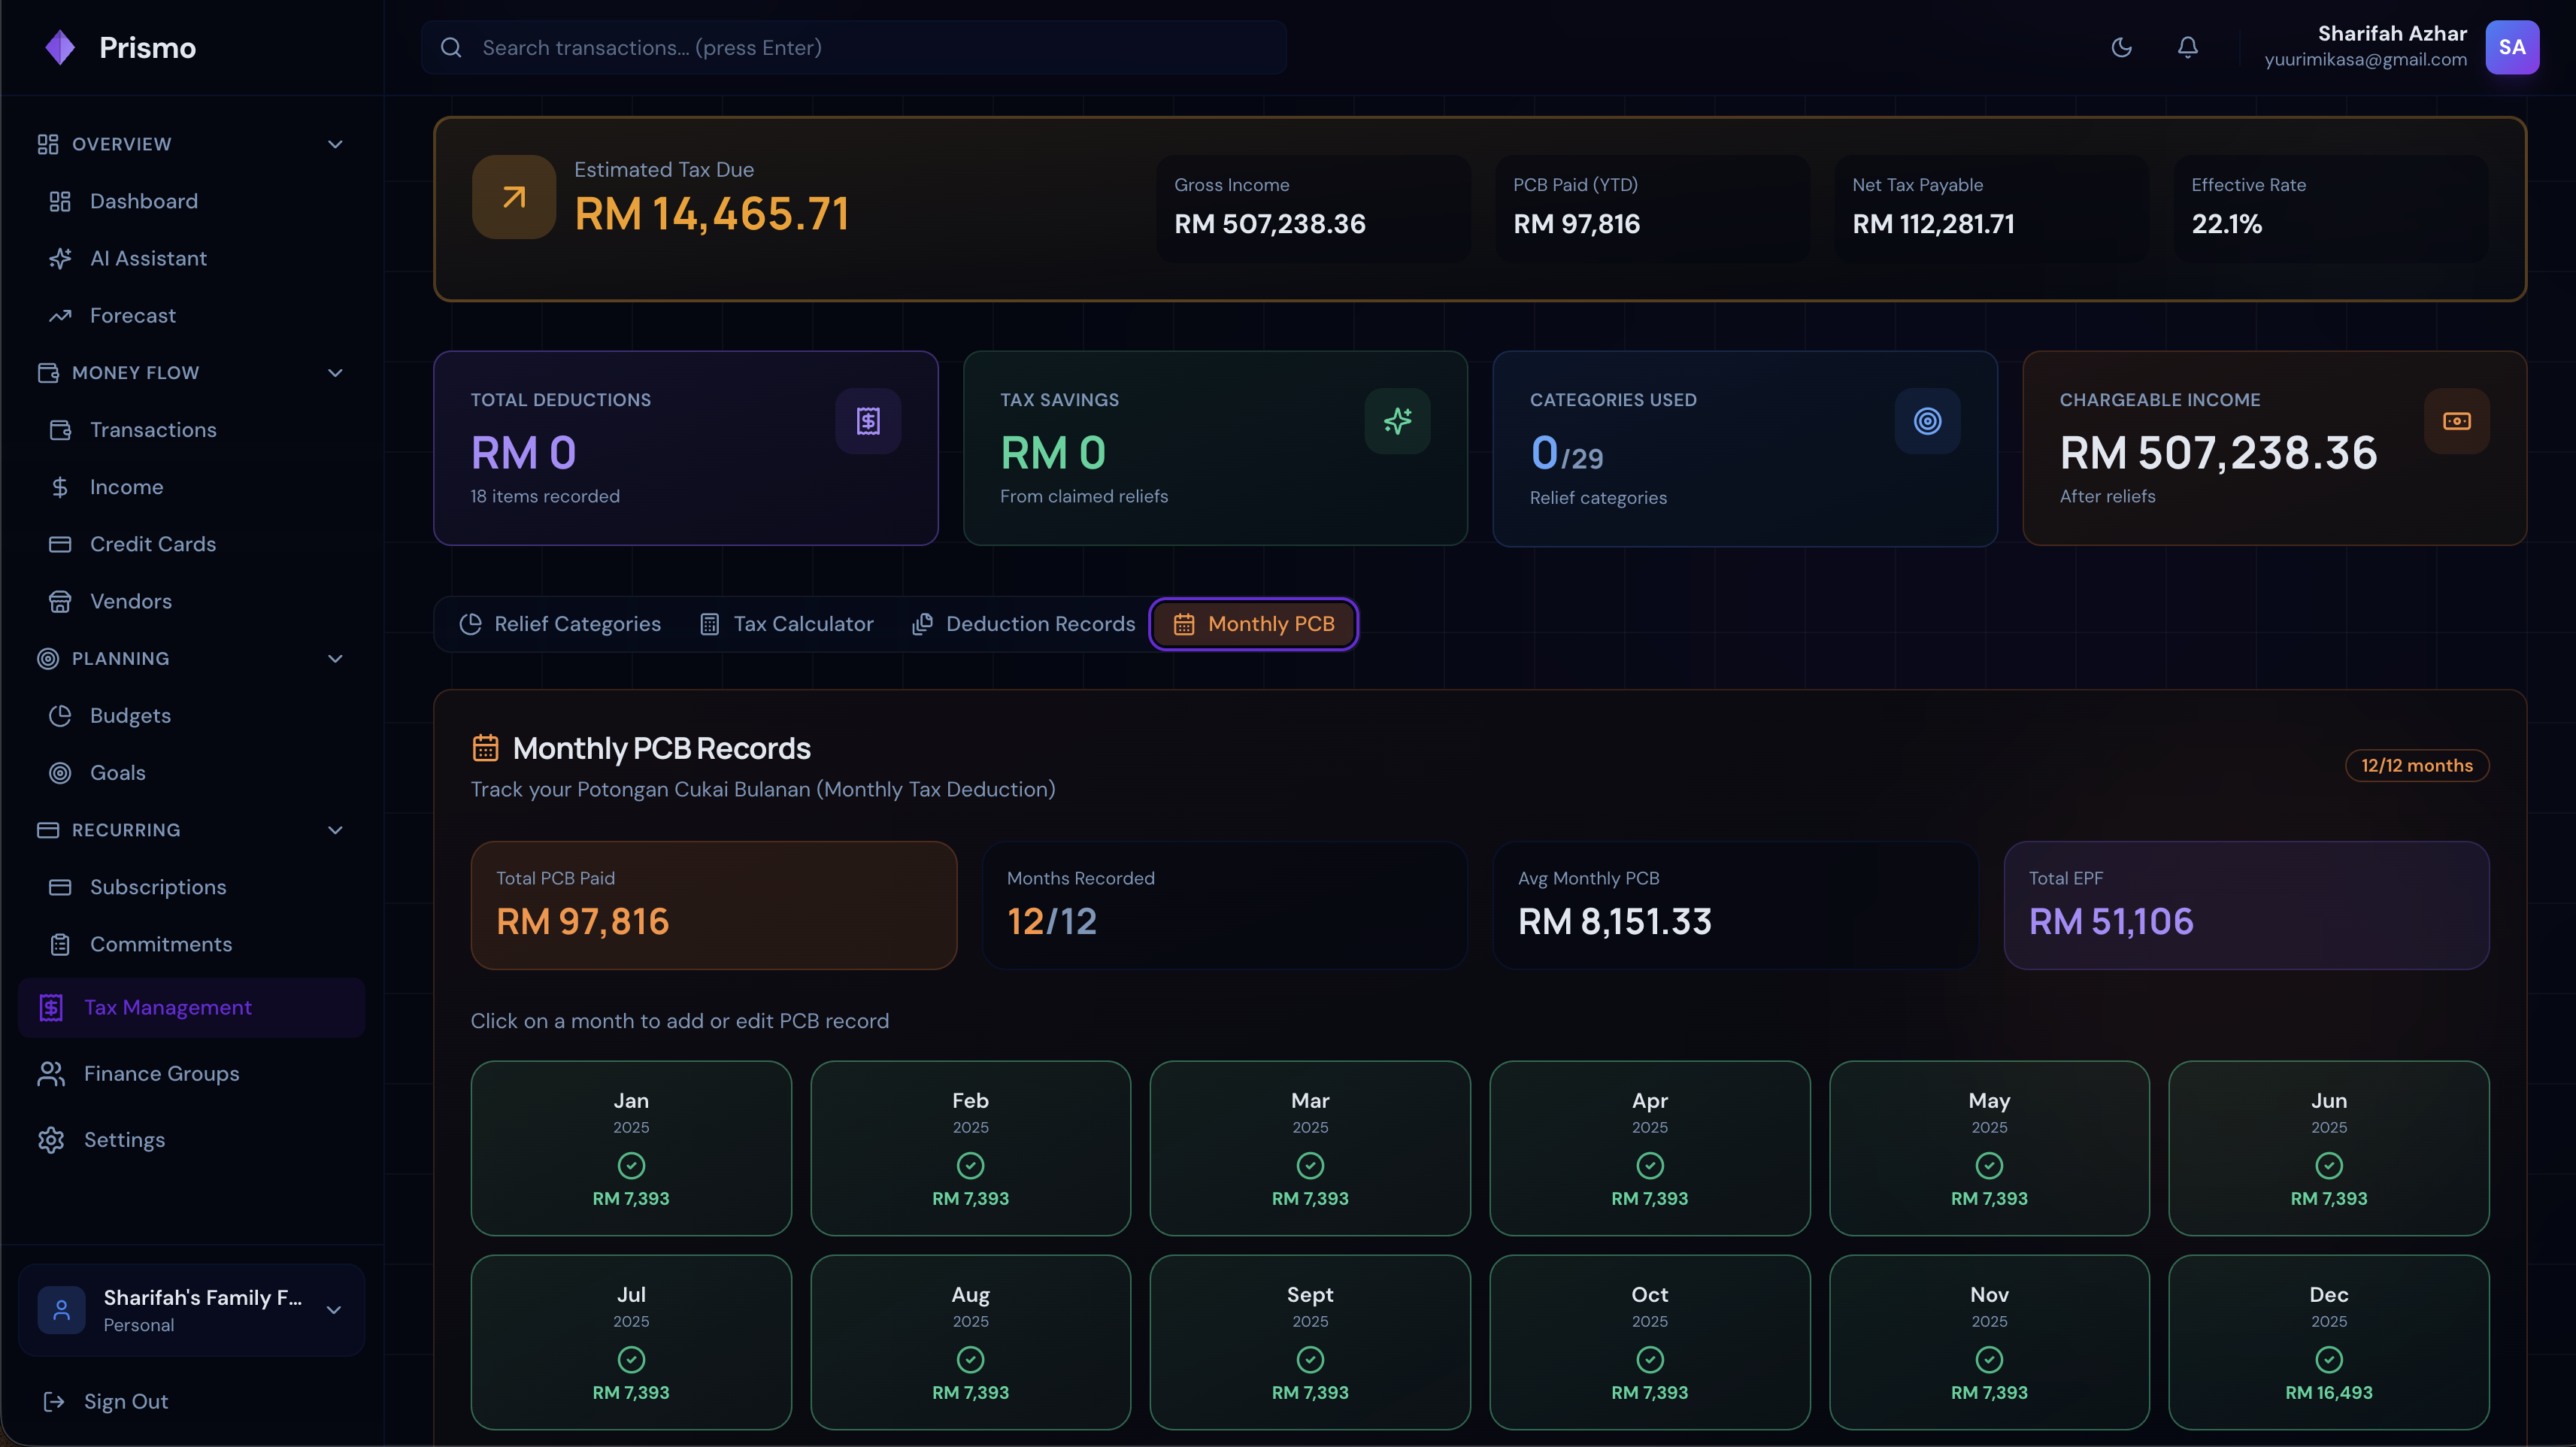Toggle dark mode moon icon
2576x1447 pixels.
pos(2121,47)
